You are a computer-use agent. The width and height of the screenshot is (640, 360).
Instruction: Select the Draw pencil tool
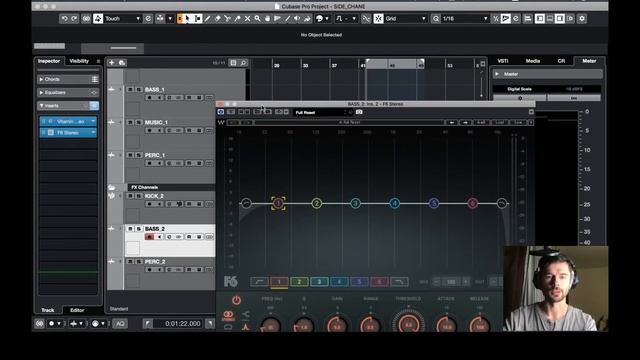207,19
